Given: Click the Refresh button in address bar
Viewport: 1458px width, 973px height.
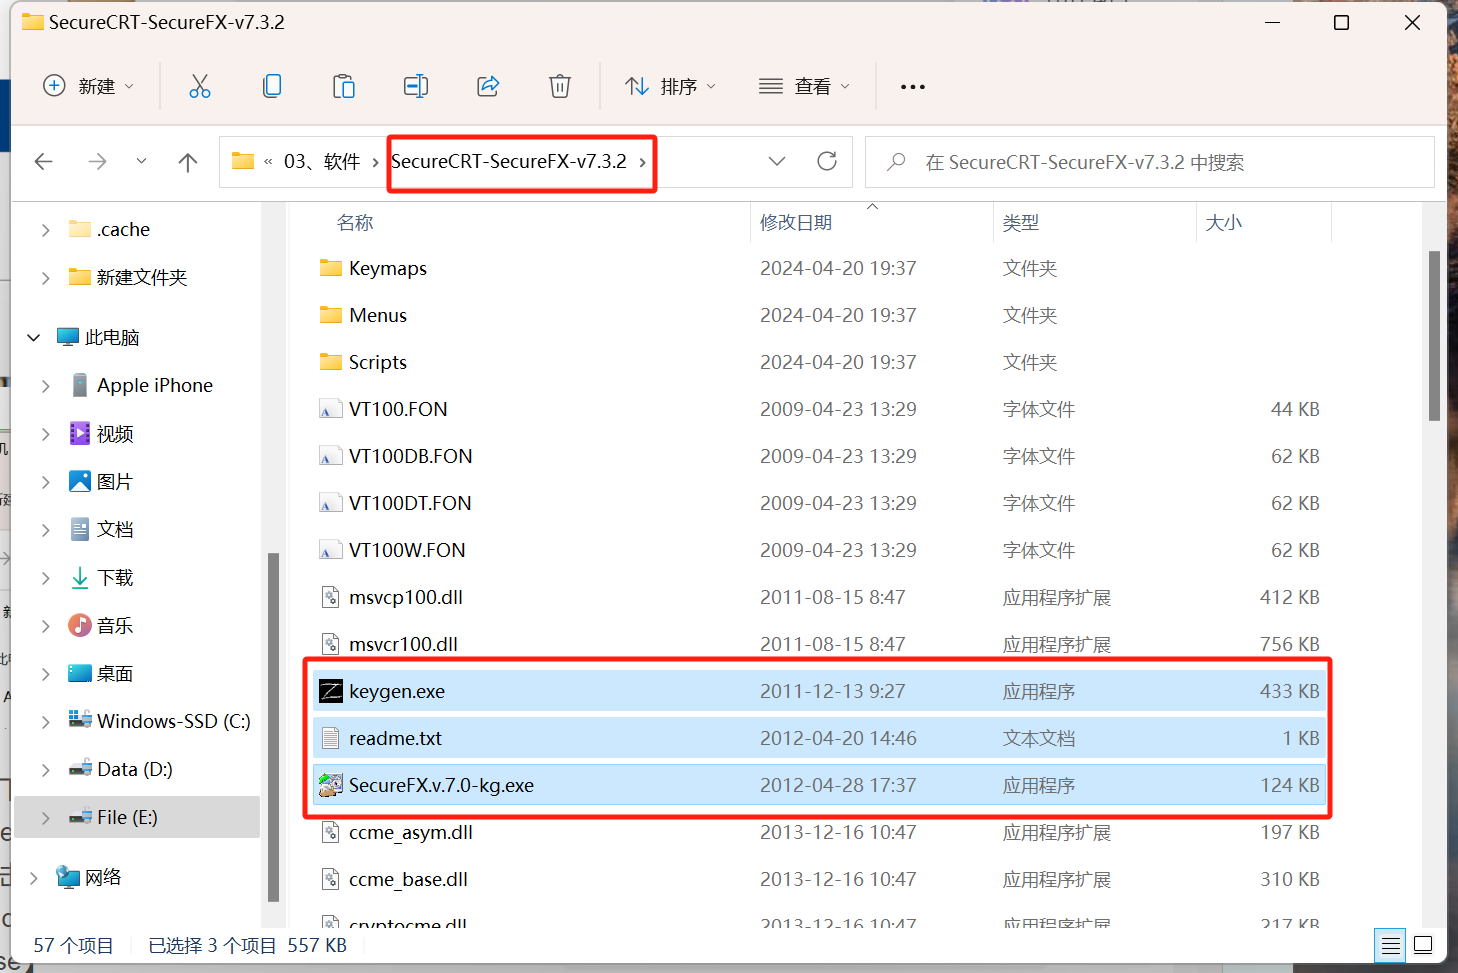Looking at the screenshot, I should point(827,161).
